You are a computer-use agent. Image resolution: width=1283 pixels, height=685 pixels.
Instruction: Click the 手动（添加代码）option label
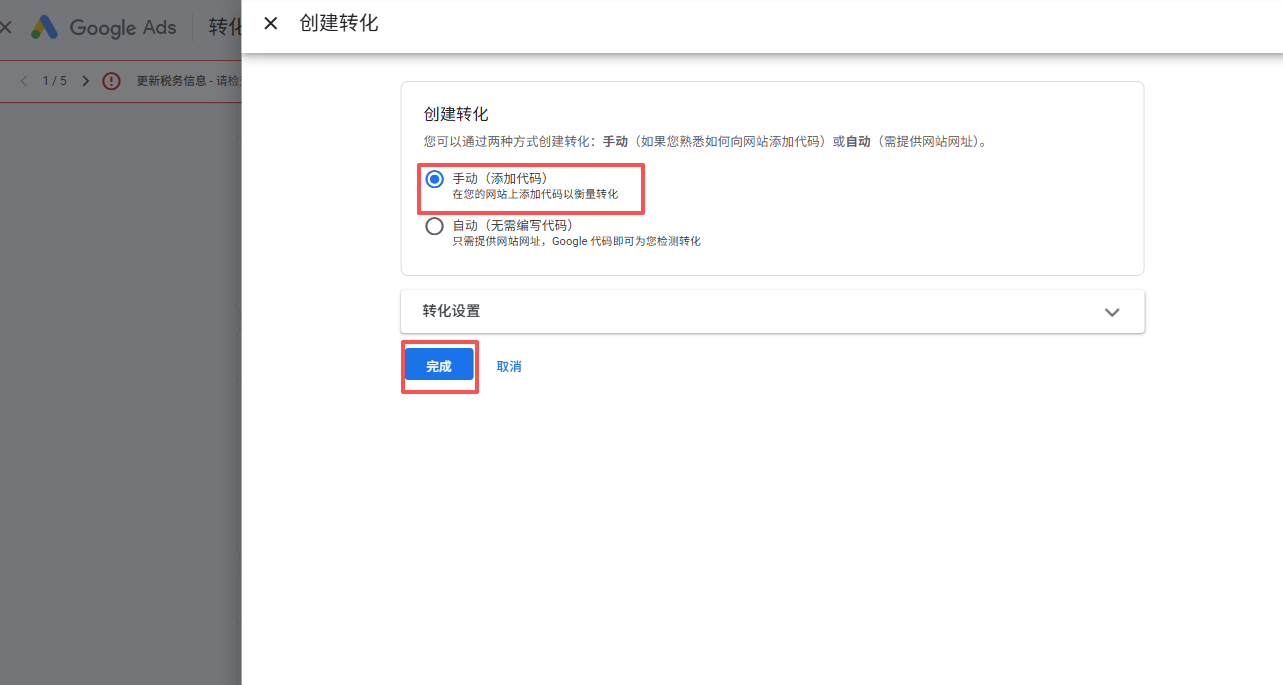[x=500, y=178]
